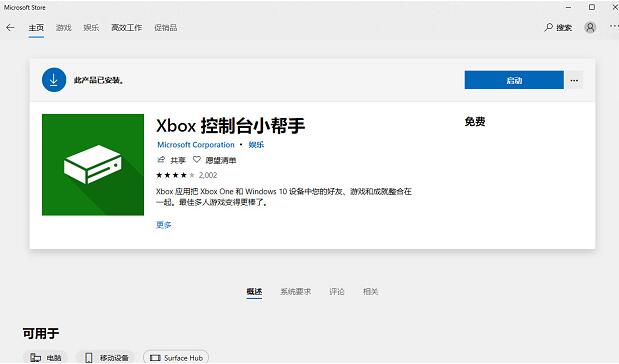
Task: Click the 电脑 device chip
Action: click(x=45, y=358)
